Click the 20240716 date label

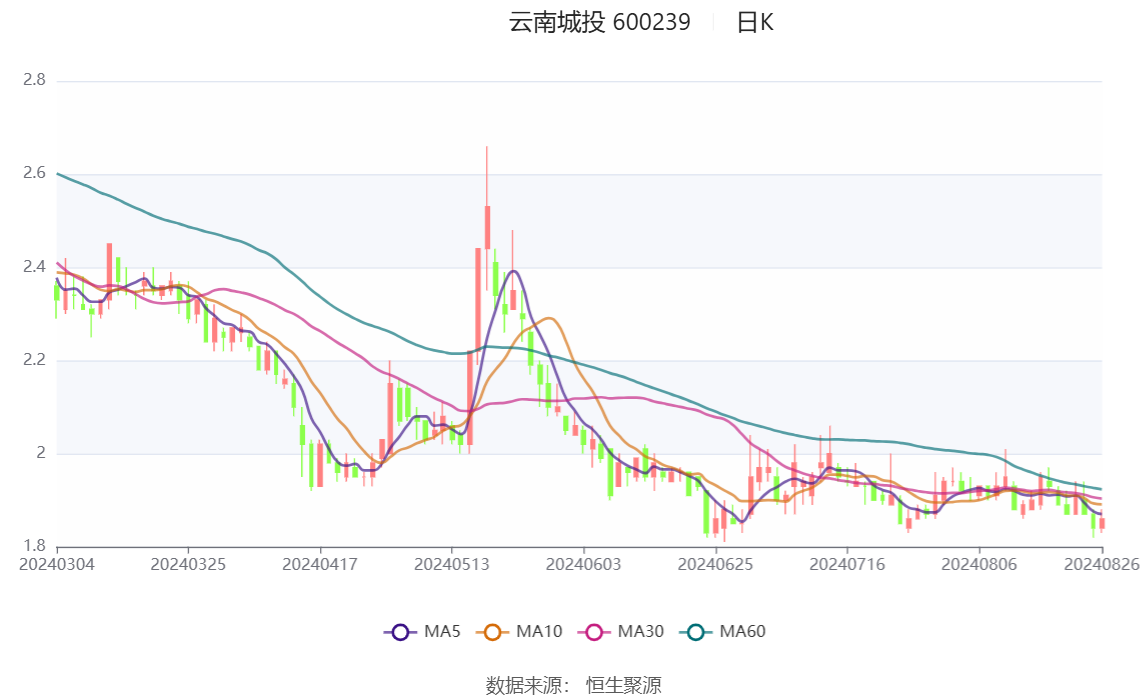847,564
